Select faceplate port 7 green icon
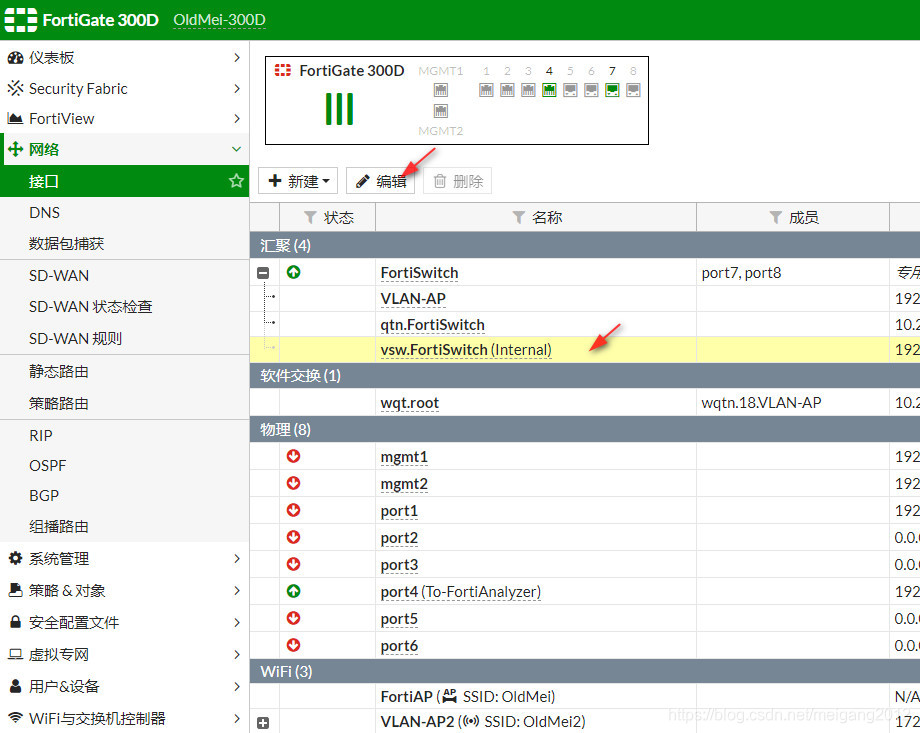The width and height of the screenshot is (920, 733). pos(612,90)
